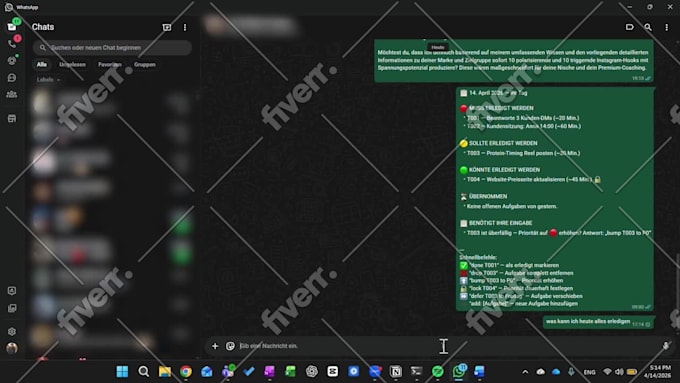Open the Terminal from the taskbar
680x383 pixels.
[x=416, y=371]
